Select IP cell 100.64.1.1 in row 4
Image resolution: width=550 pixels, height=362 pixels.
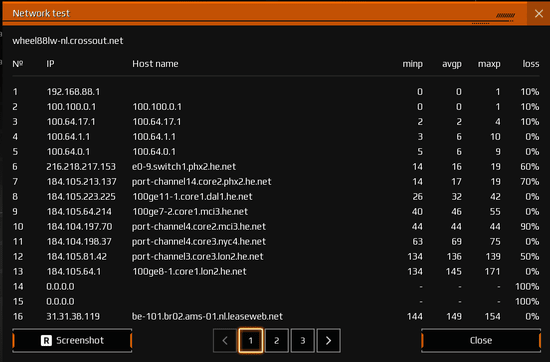click(68, 137)
